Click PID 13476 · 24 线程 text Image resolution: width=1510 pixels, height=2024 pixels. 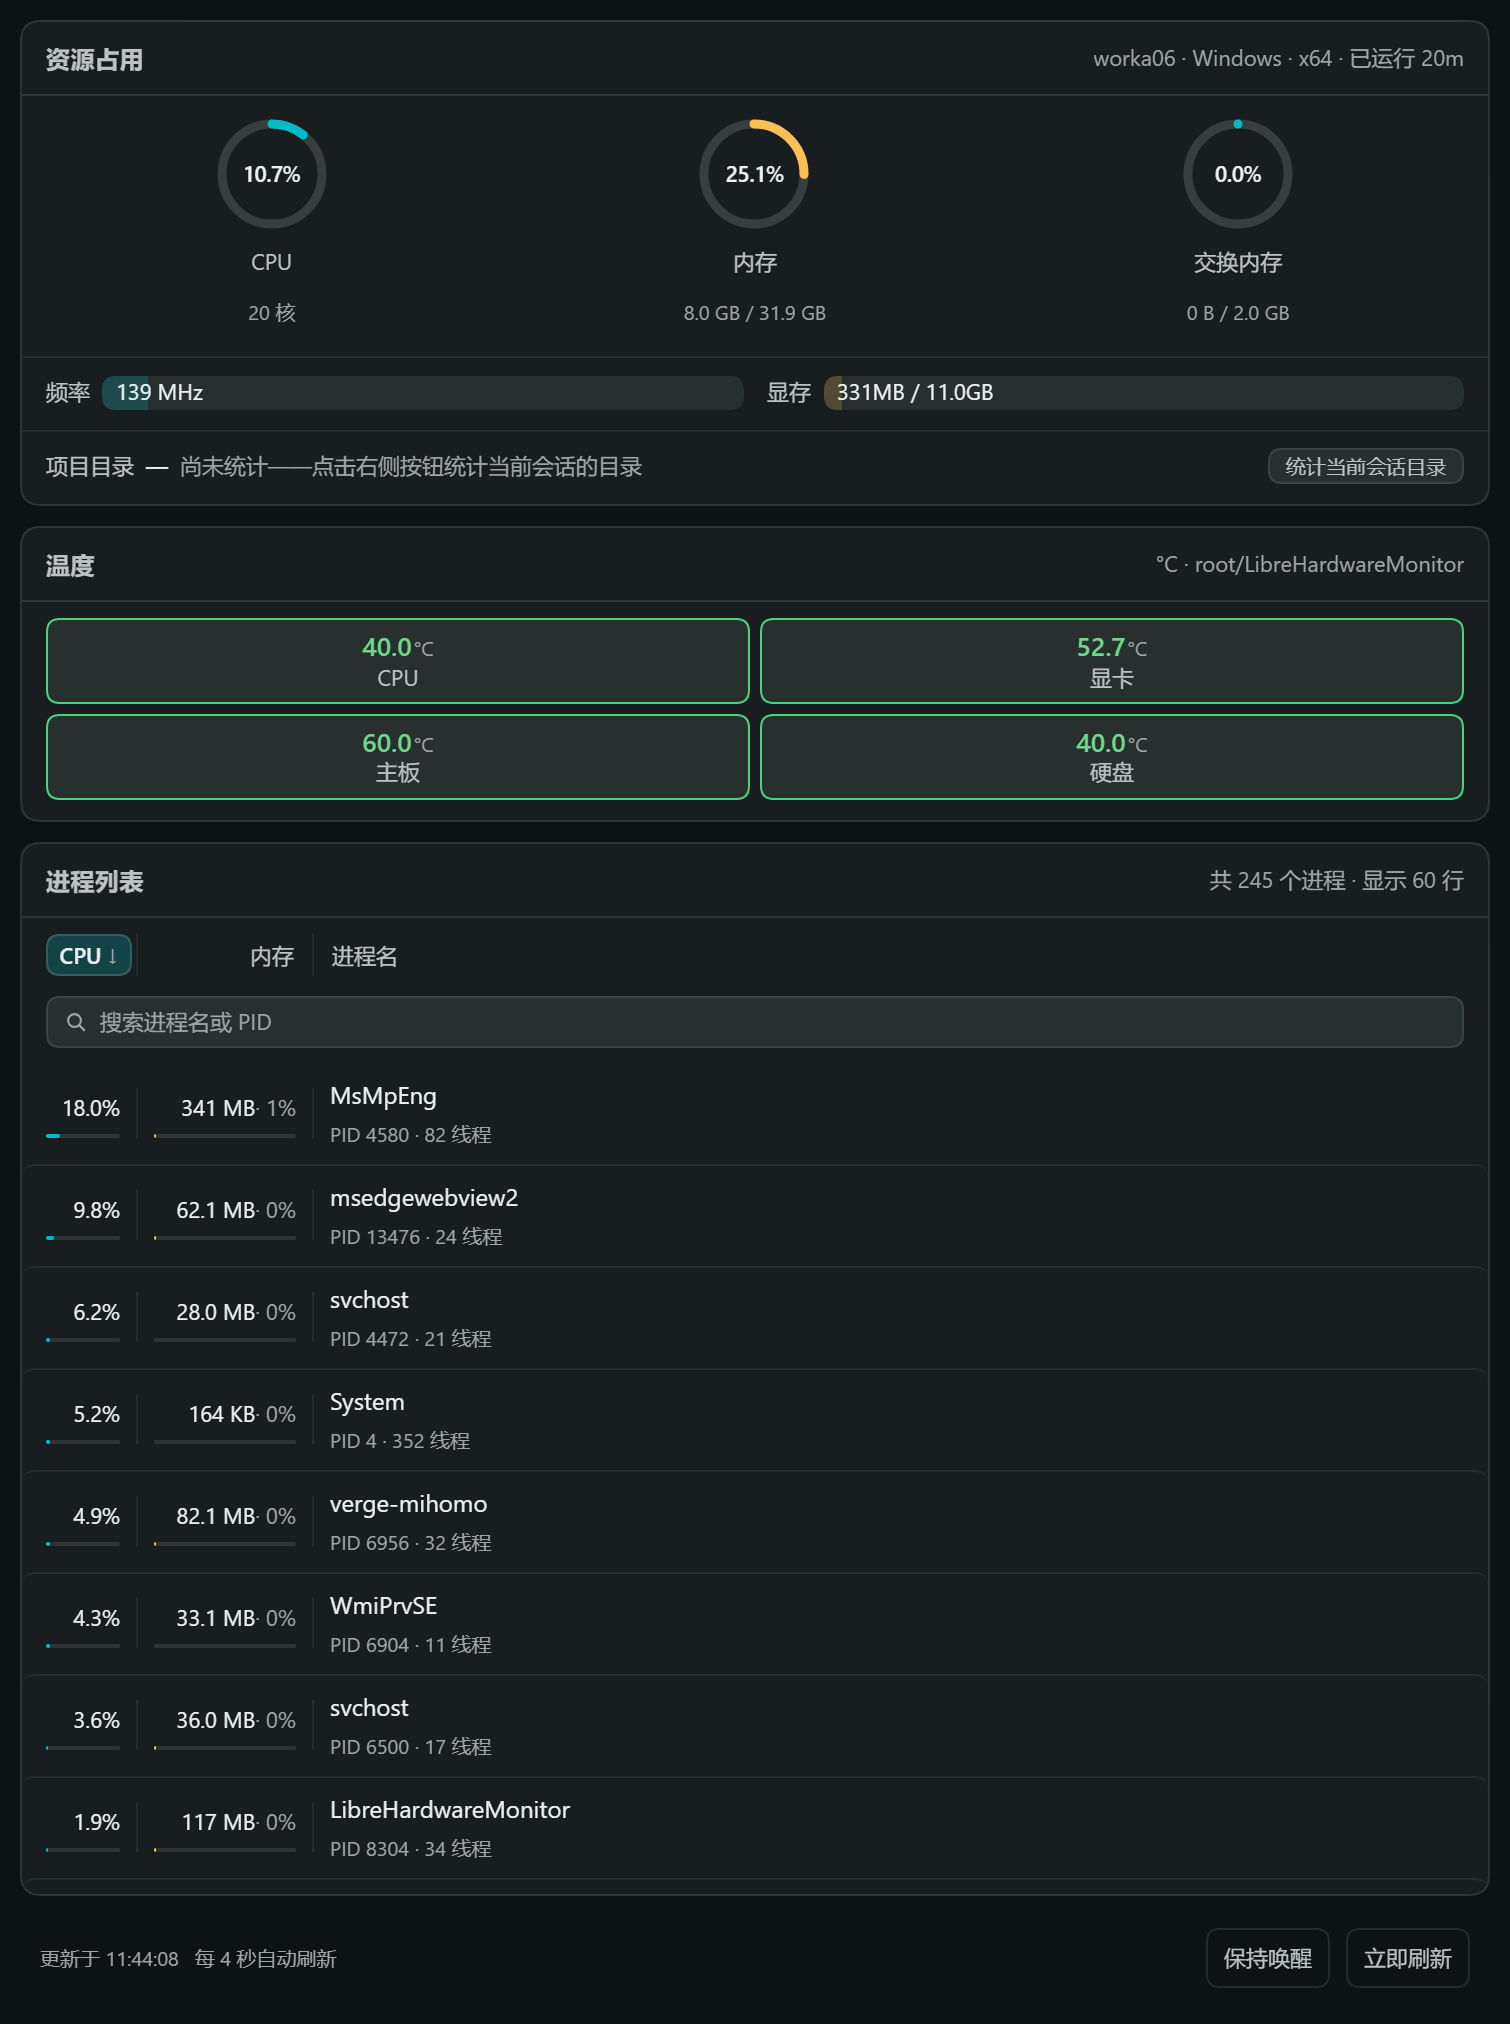click(416, 1237)
